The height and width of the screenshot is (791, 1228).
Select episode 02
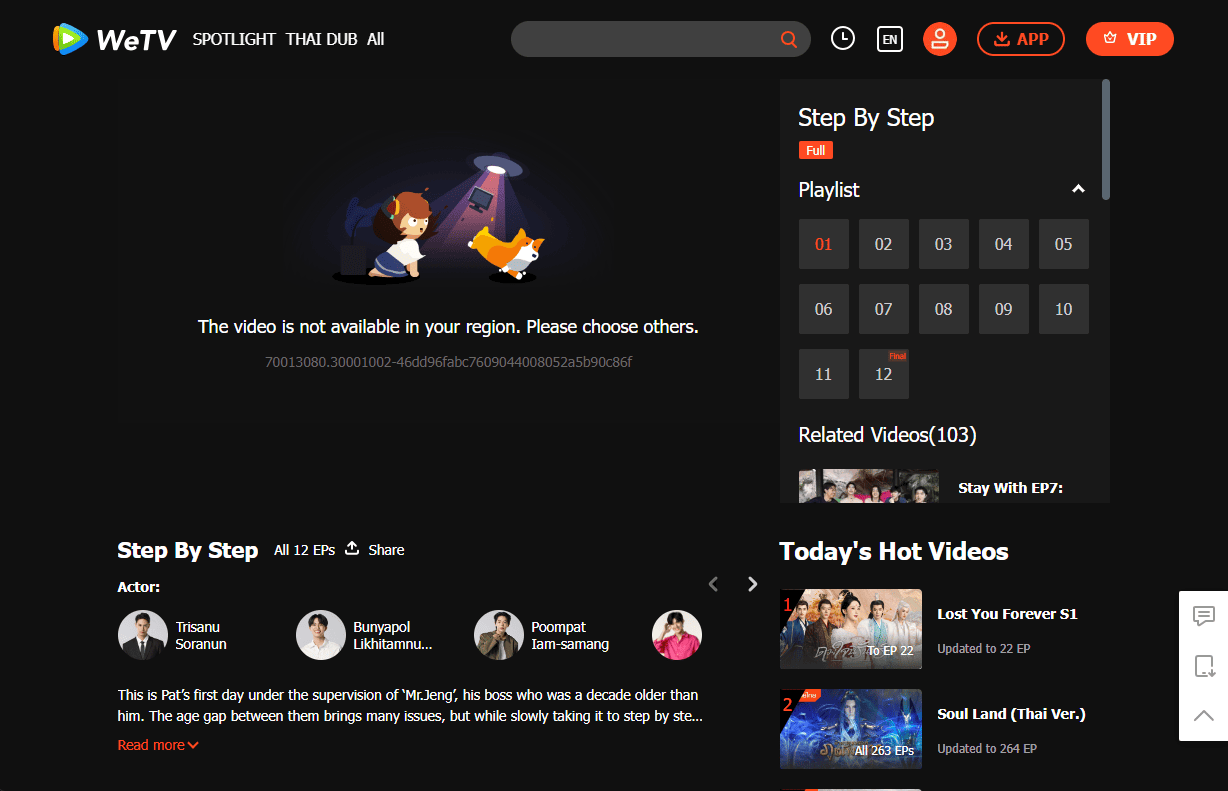click(x=884, y=244)
